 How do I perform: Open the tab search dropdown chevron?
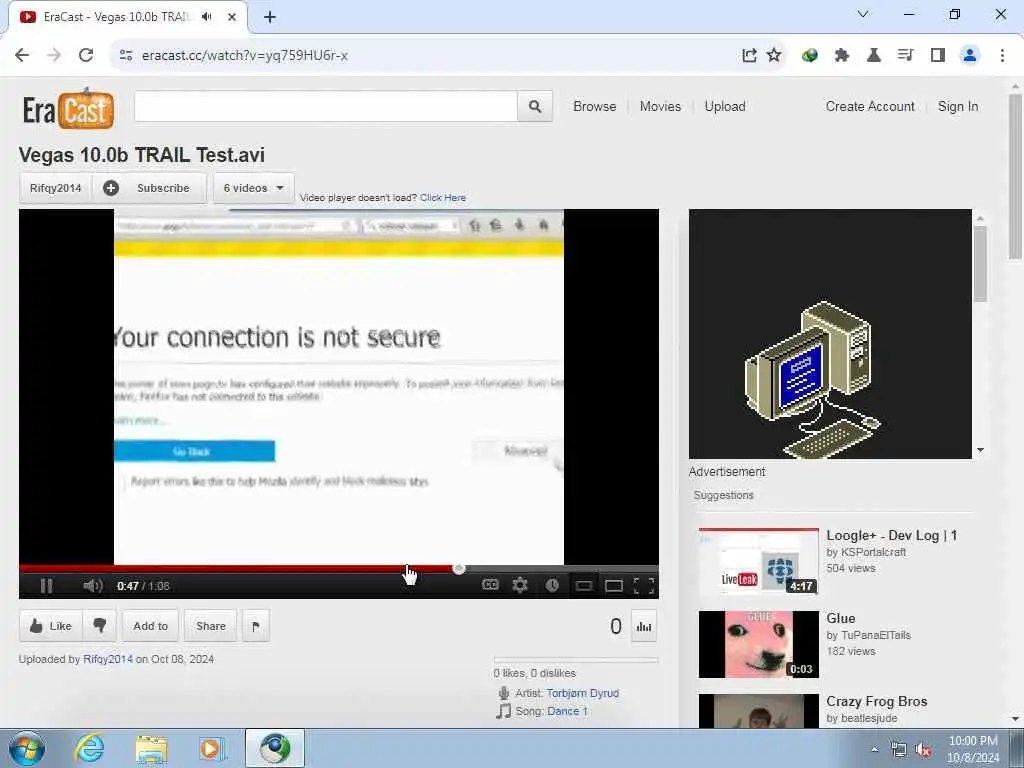point(863,14)
